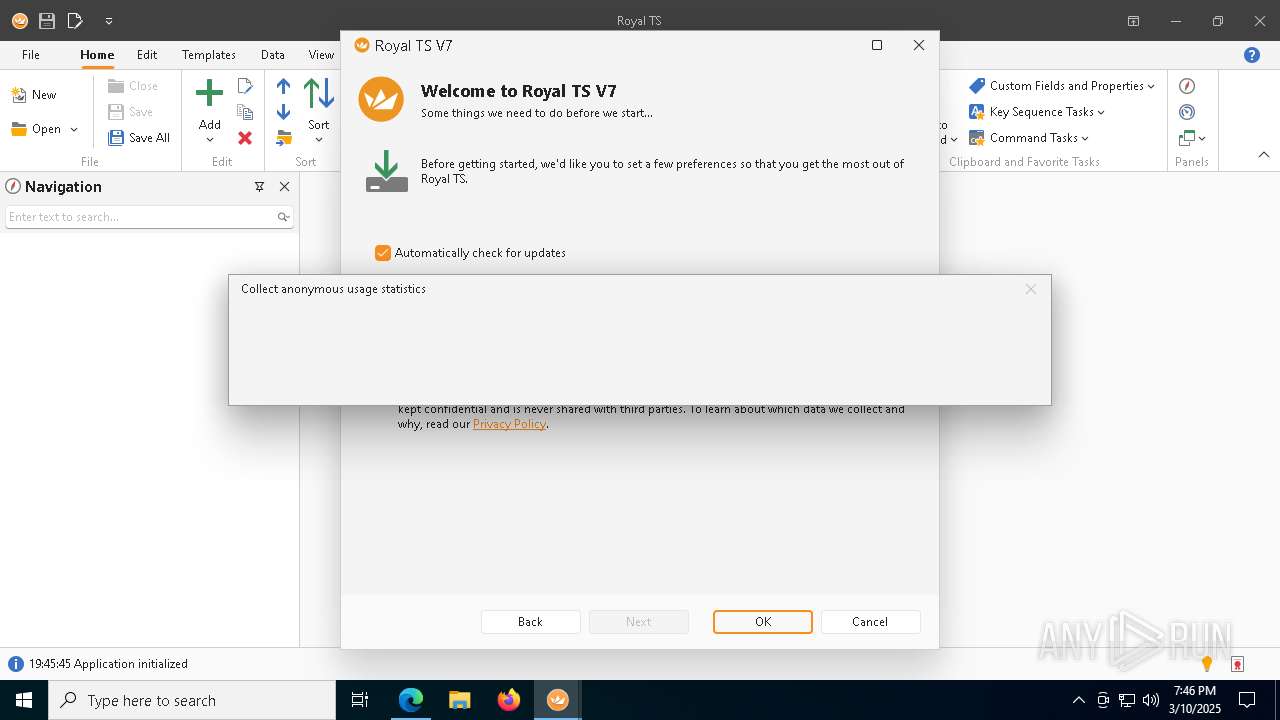Click the search magnifier icon in Navigation

click(283, 217)
